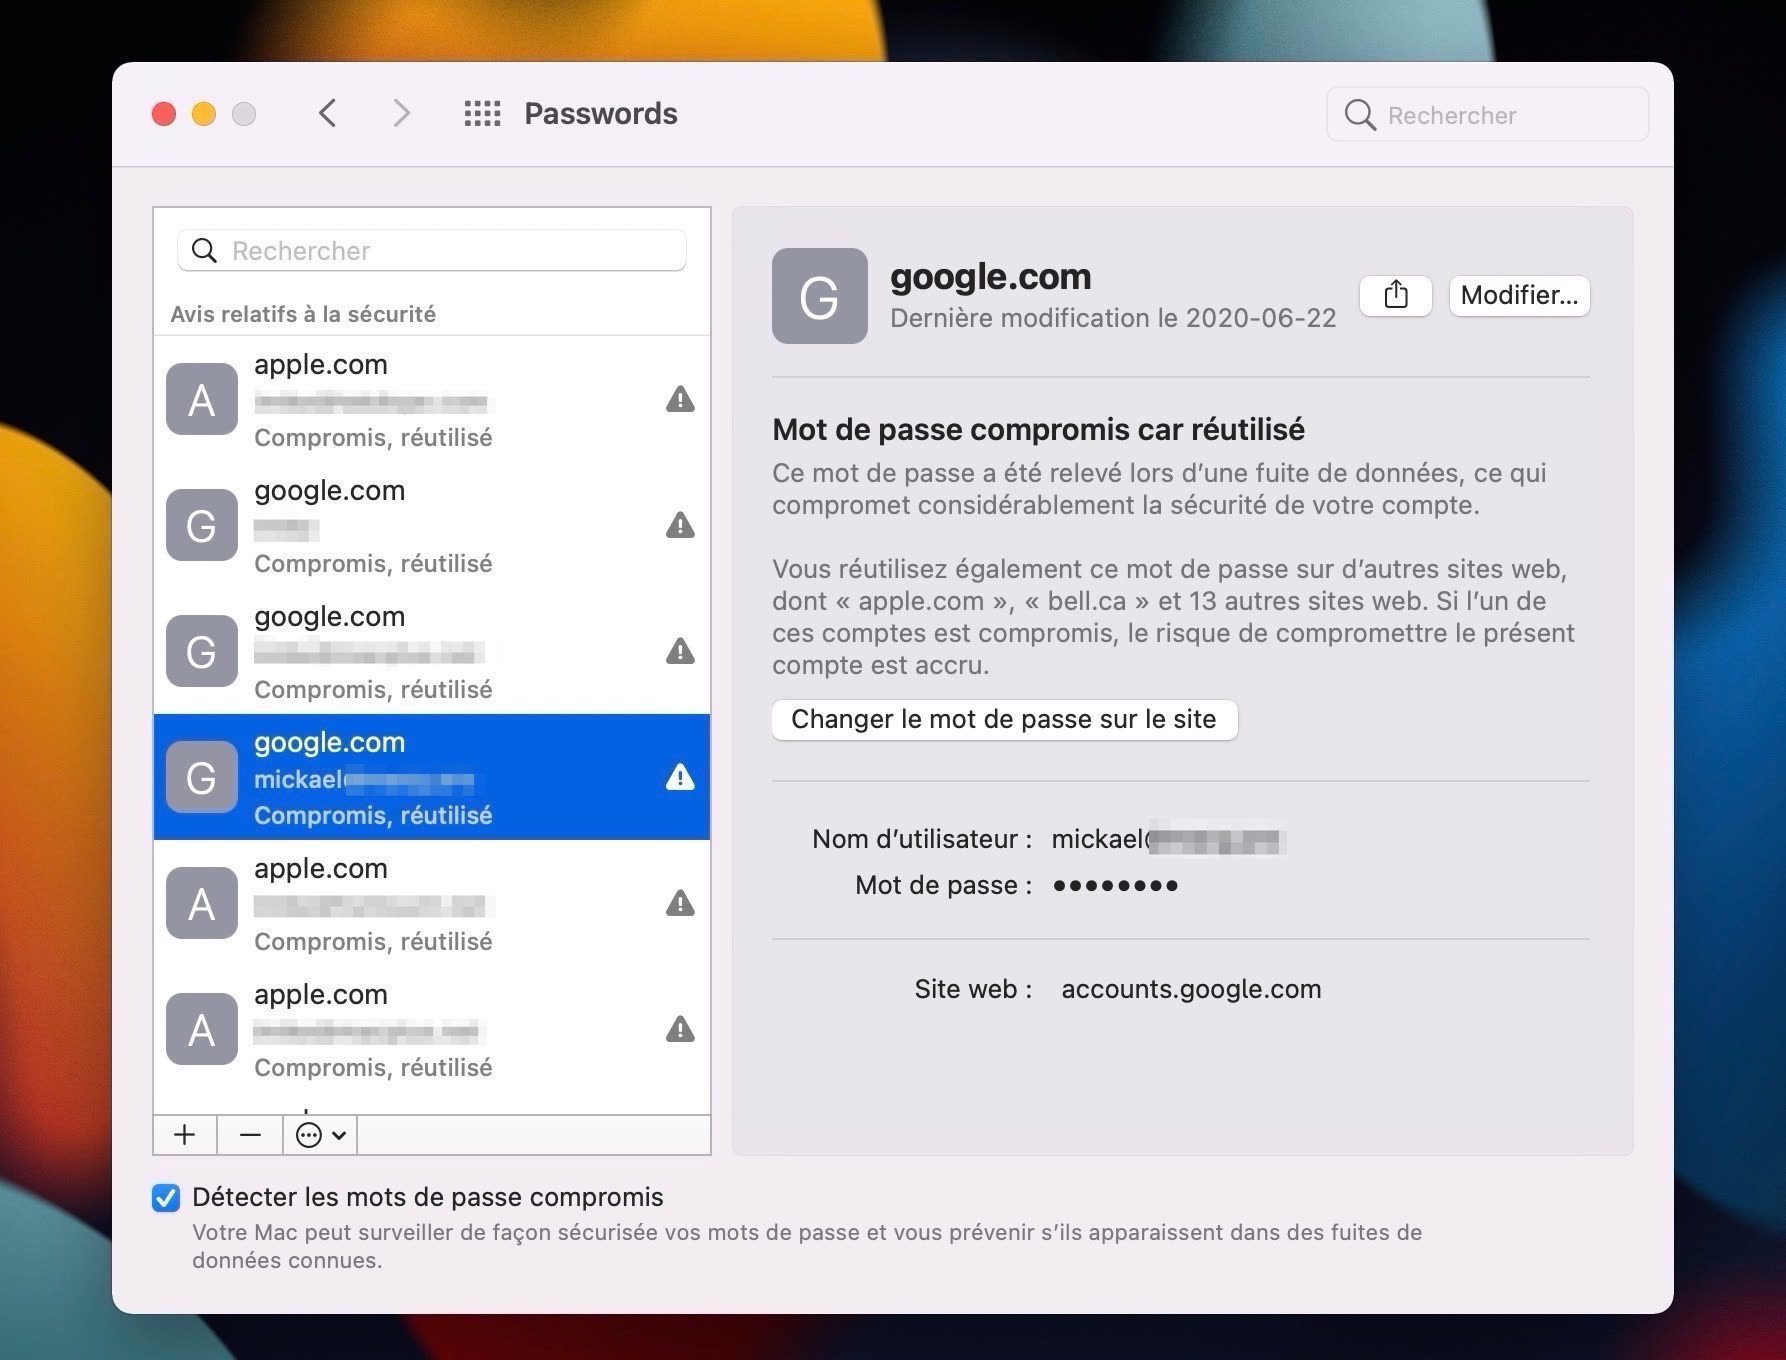Click the share icon next to Modifier
The image size is (1786, 1360).
pyautogui.click(x=1396, y=295)
